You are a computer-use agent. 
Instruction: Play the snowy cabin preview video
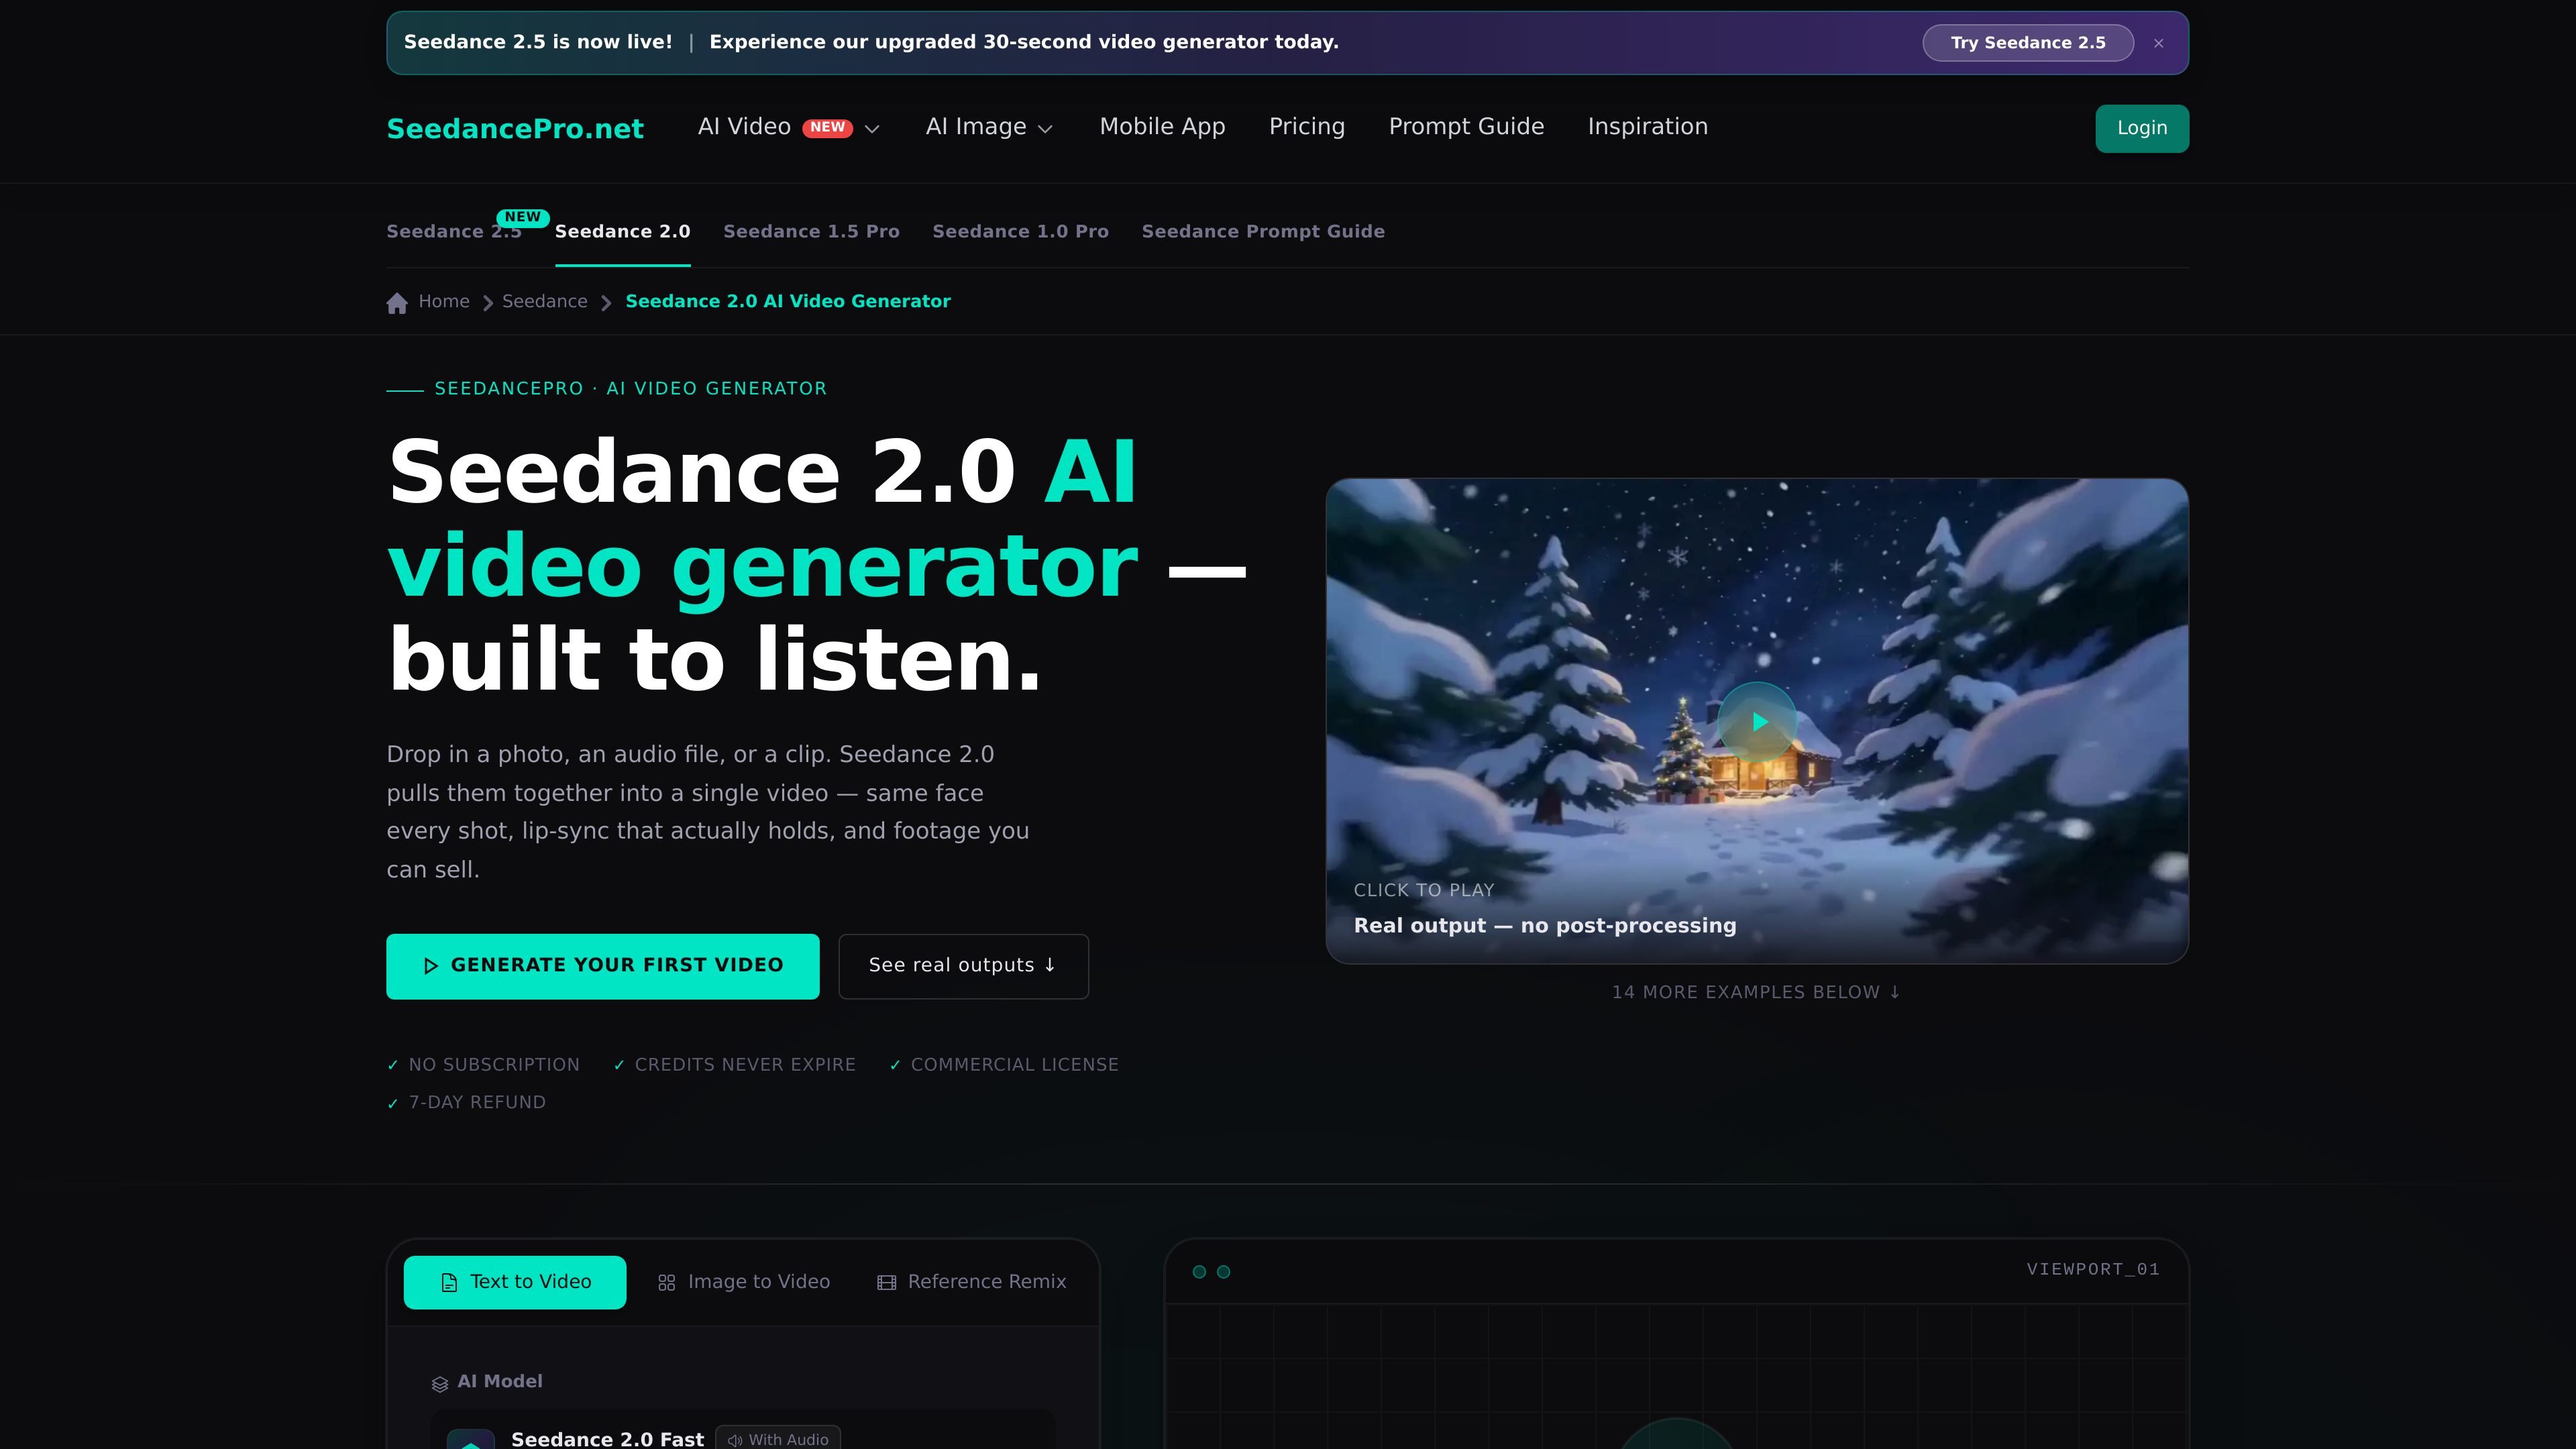(1757, 721)
